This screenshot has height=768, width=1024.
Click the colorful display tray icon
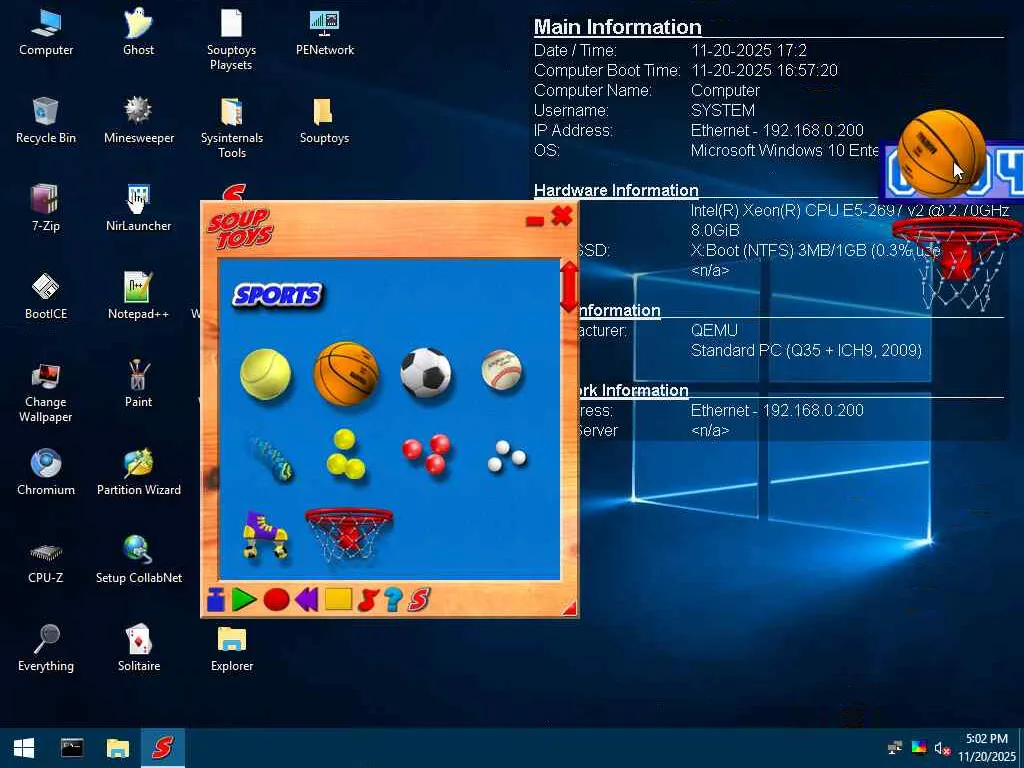(919, 748)
